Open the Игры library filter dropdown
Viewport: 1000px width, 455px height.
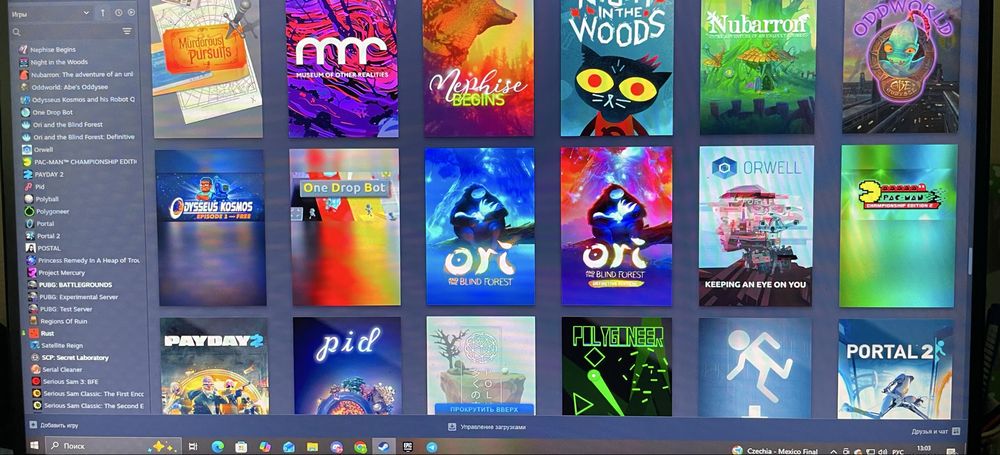tap(51, 13)
